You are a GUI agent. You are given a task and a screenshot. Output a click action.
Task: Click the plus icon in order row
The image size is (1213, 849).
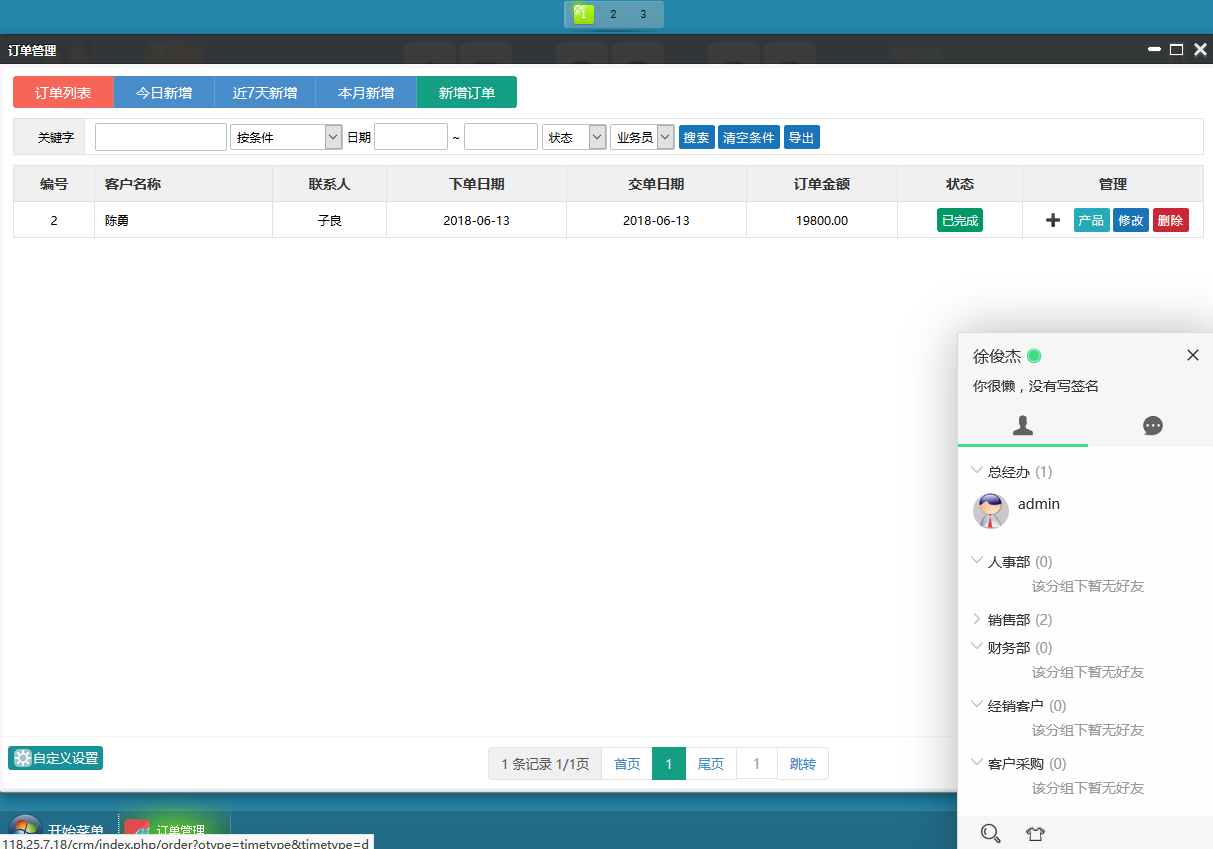(1053, 221)
